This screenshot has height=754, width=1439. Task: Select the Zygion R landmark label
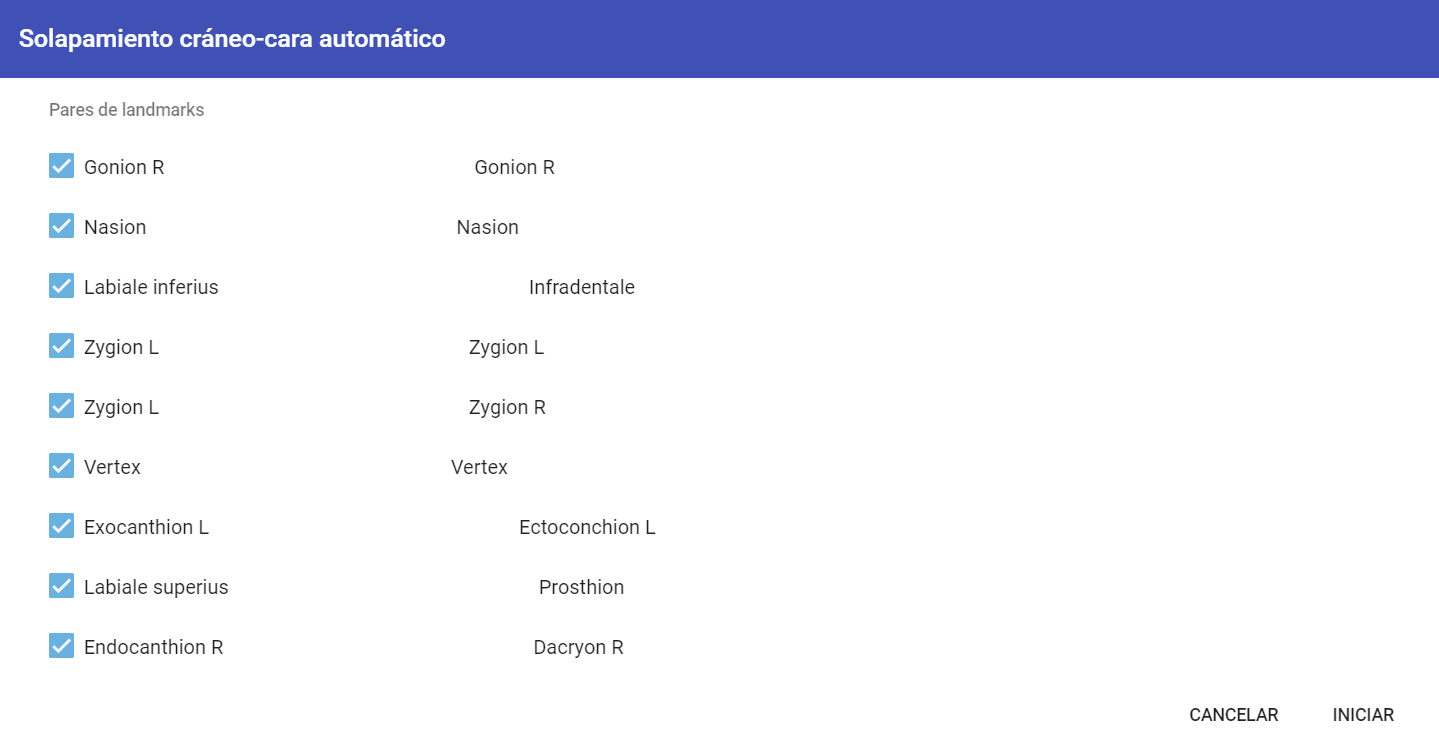tap(507, 408)
